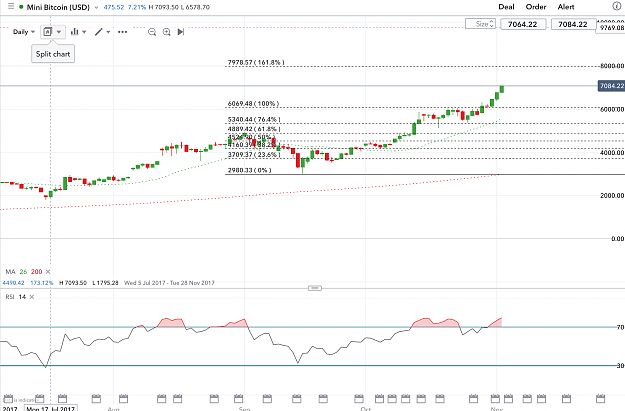Click the 4889.42 (61.8%) Fibonacci label
Viewport: 625px width, 411px height.
pos(254,129)
